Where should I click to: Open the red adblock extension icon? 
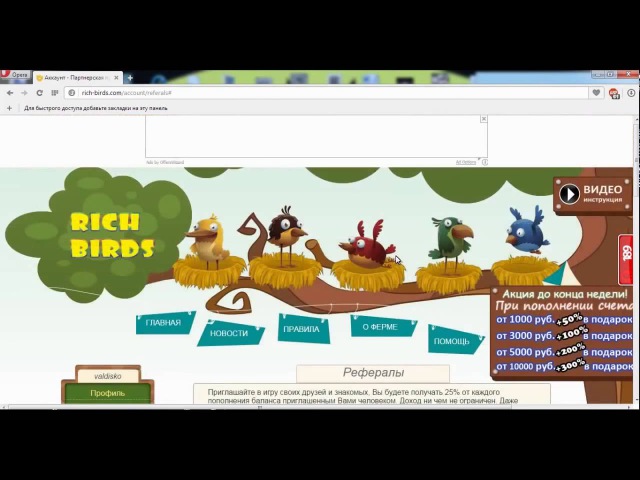614,93
